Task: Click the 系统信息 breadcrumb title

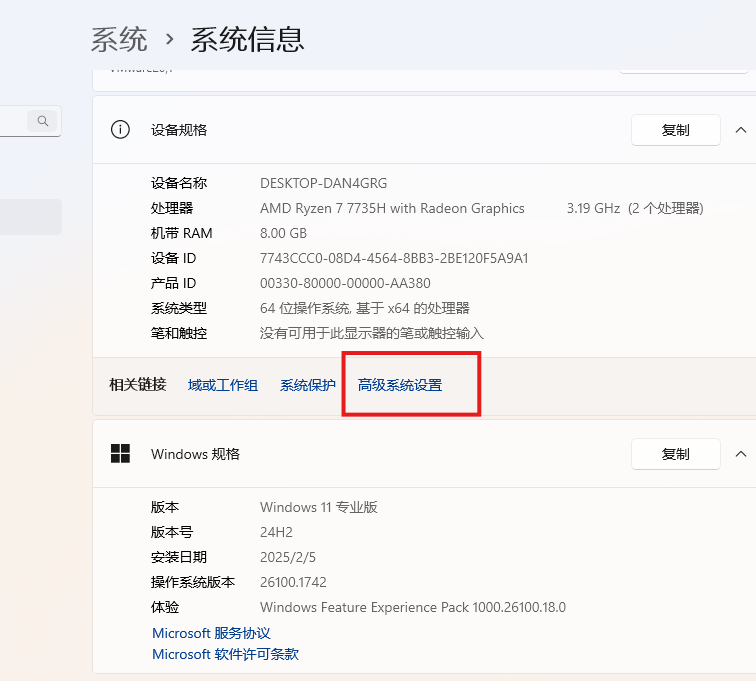Action: [x=247, y=39]
